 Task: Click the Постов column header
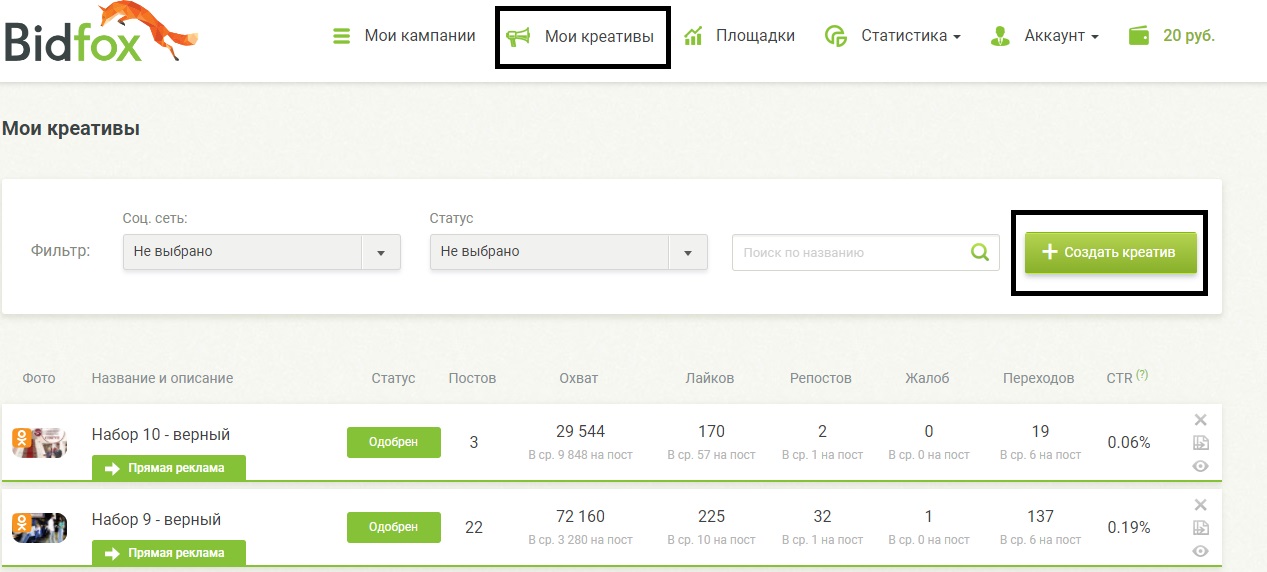click(472, 378)
